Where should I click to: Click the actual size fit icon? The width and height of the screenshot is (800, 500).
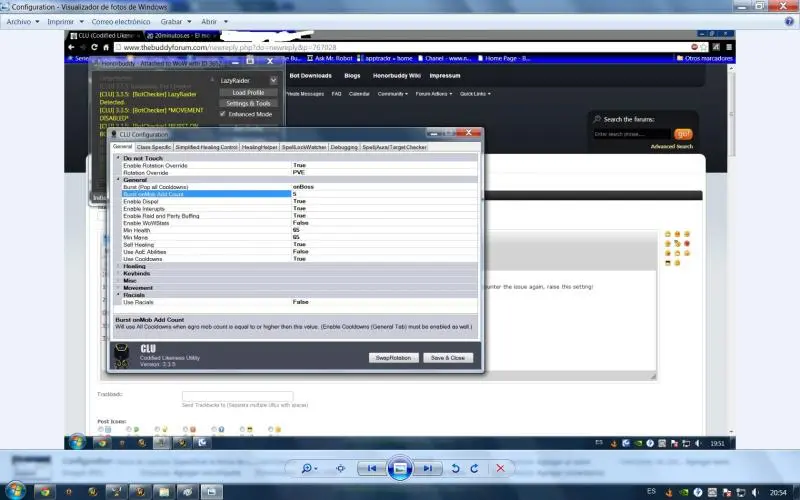341,468
